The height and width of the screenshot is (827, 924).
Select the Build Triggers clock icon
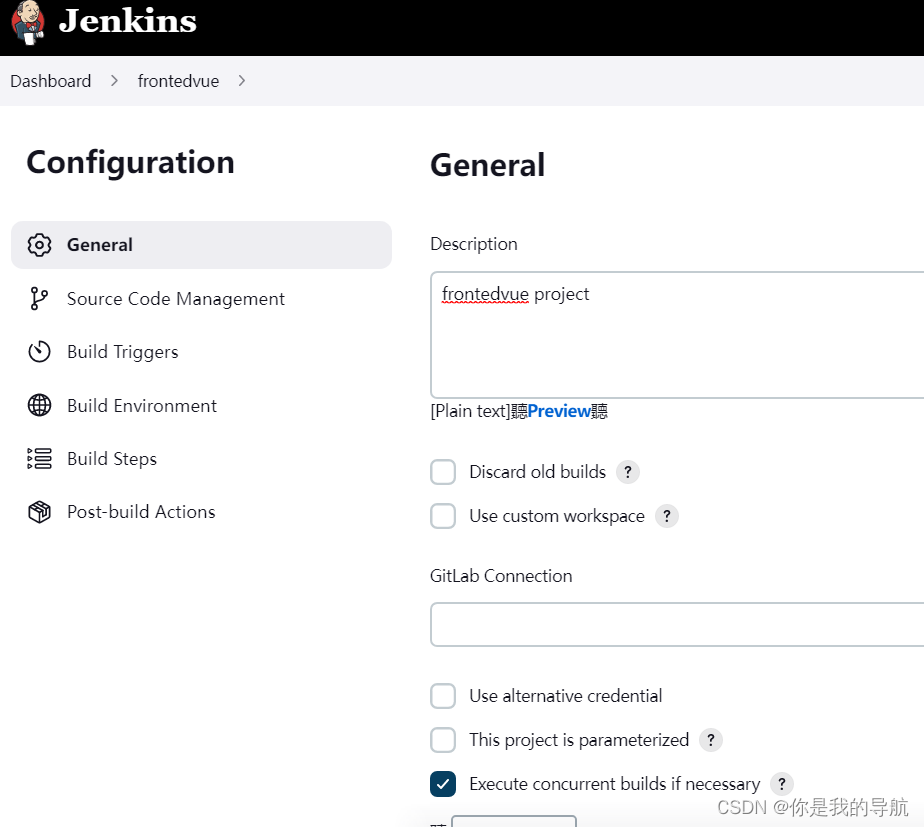point(38,351)
